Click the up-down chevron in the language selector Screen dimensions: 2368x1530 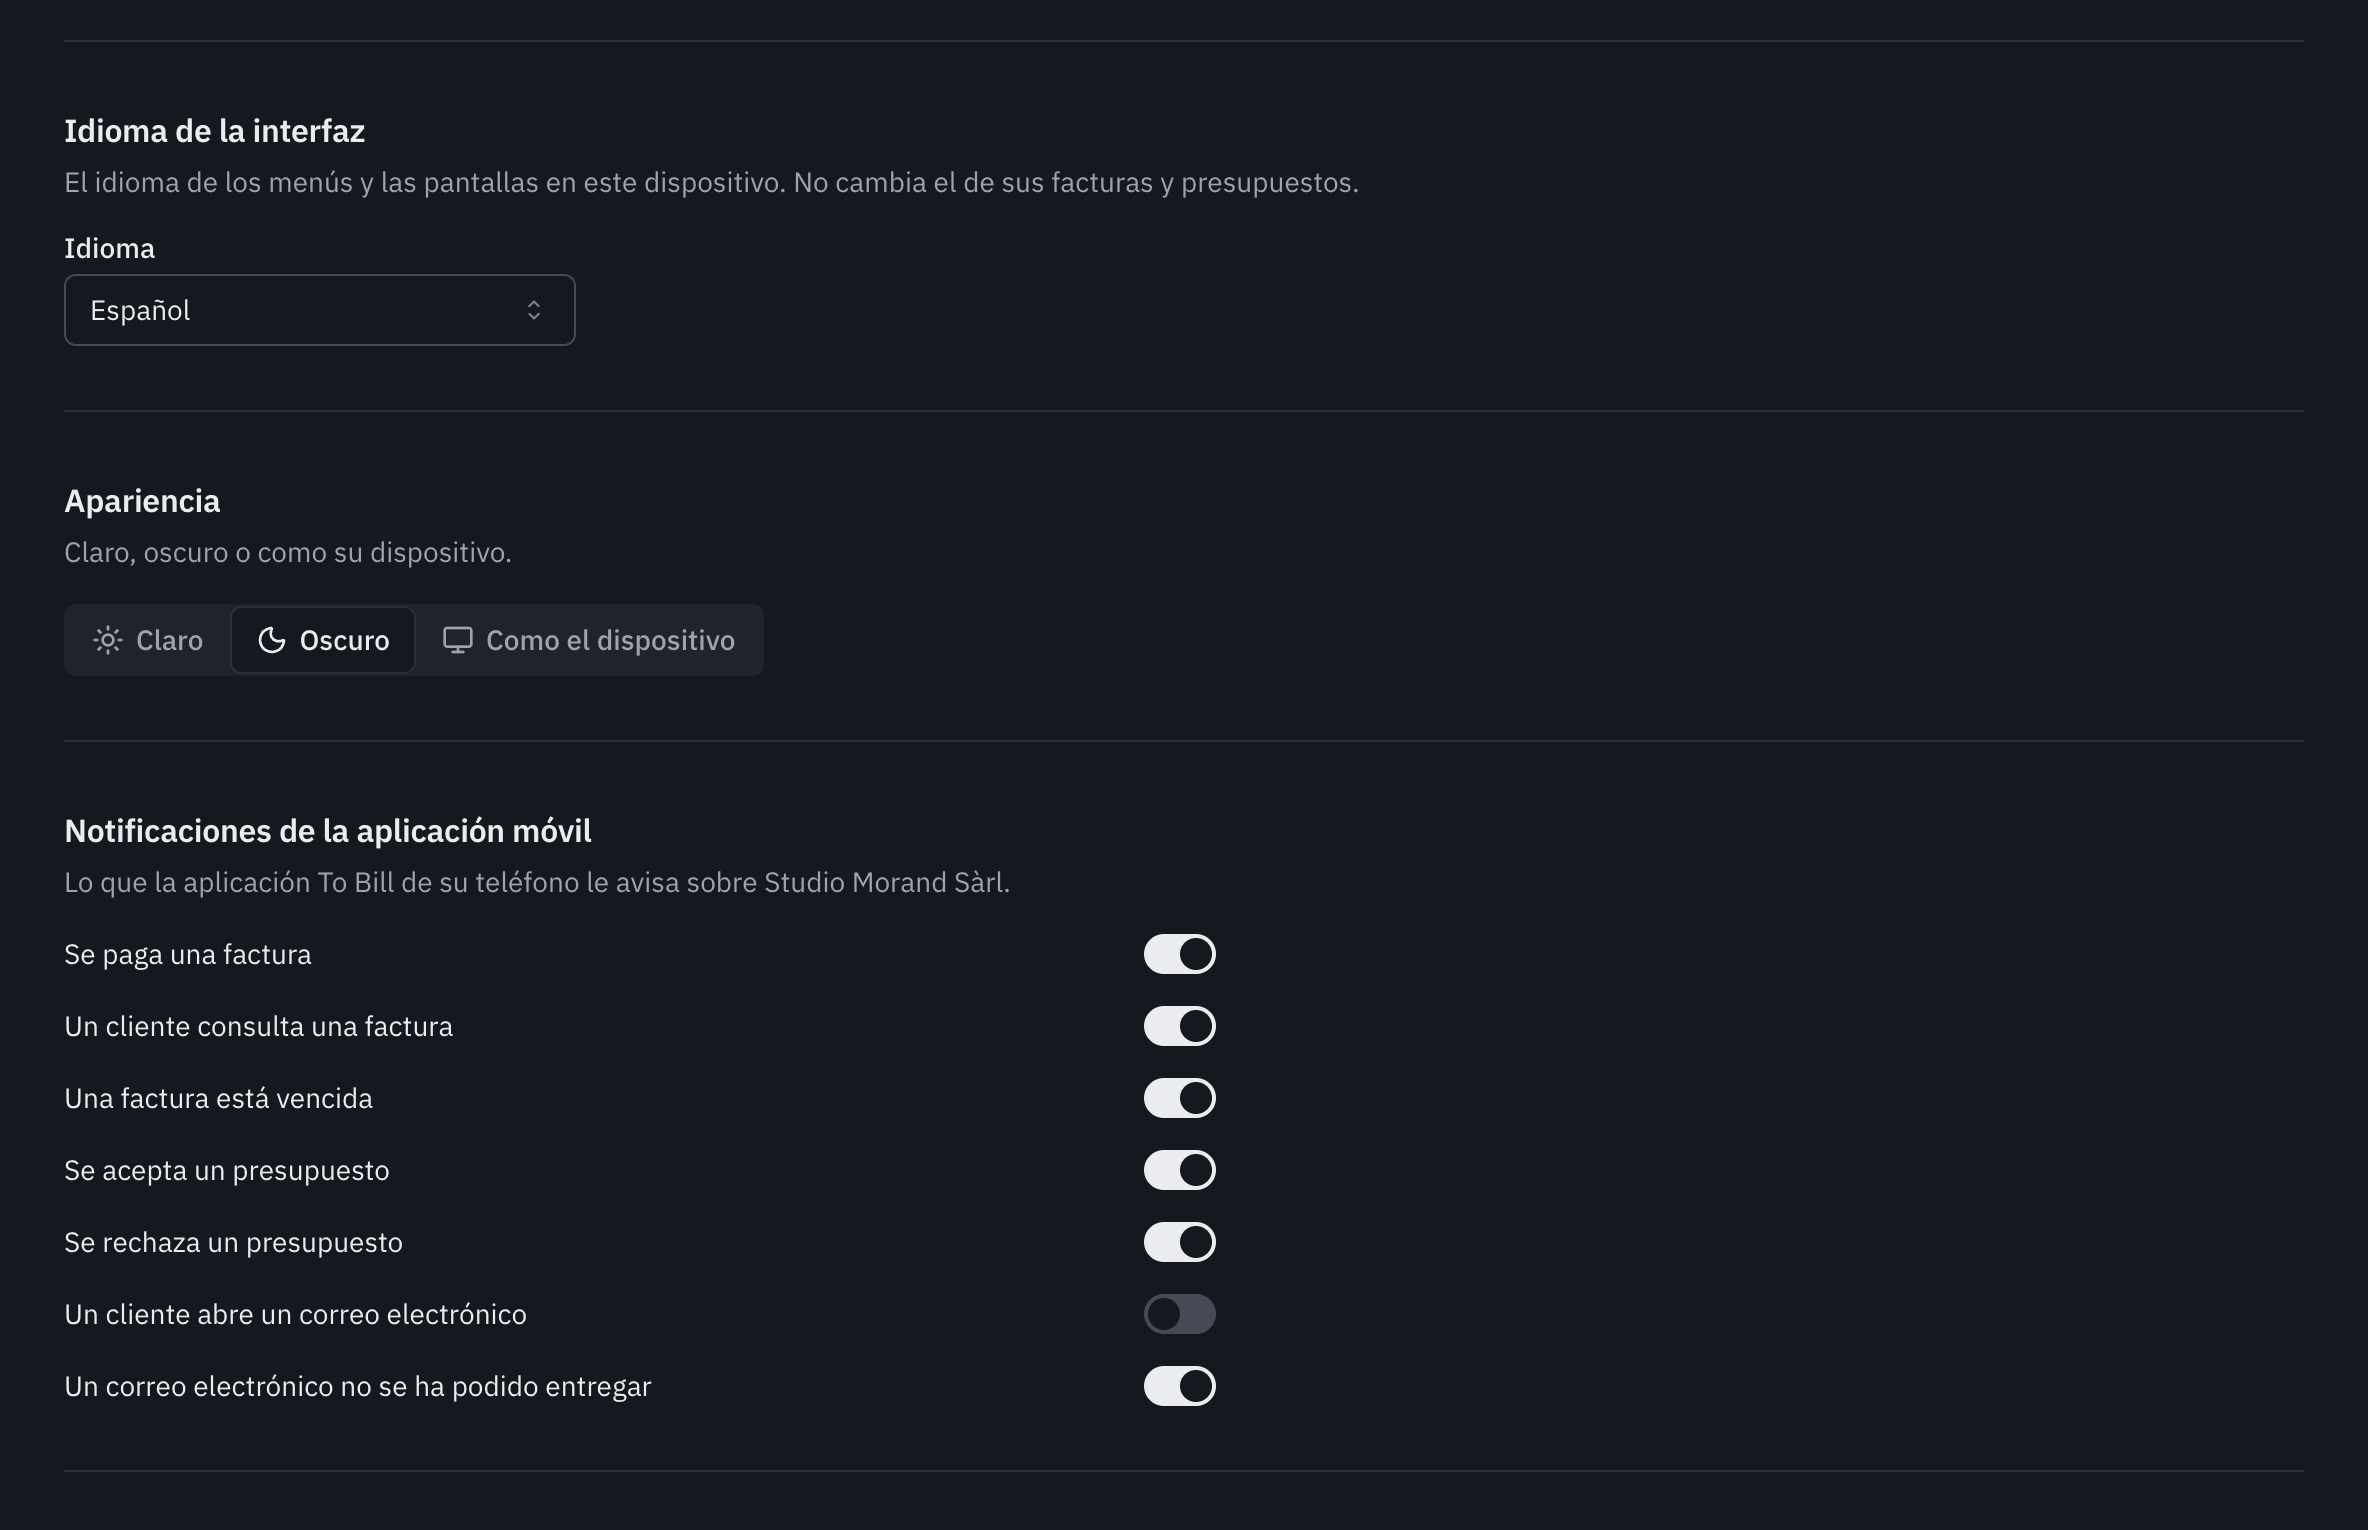(534, 310)
